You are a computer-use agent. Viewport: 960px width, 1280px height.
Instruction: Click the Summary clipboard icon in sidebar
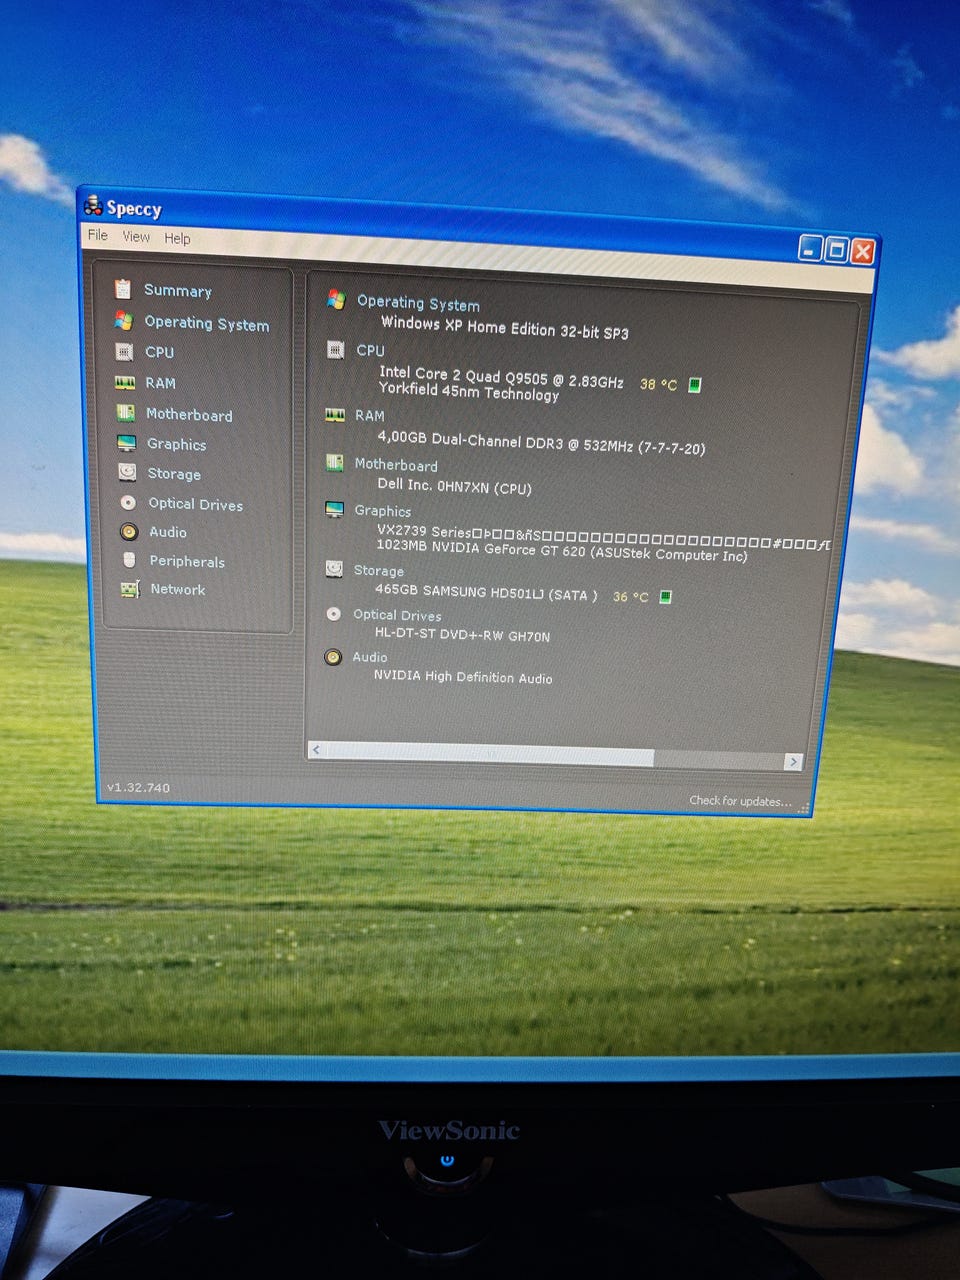(123, 289)
